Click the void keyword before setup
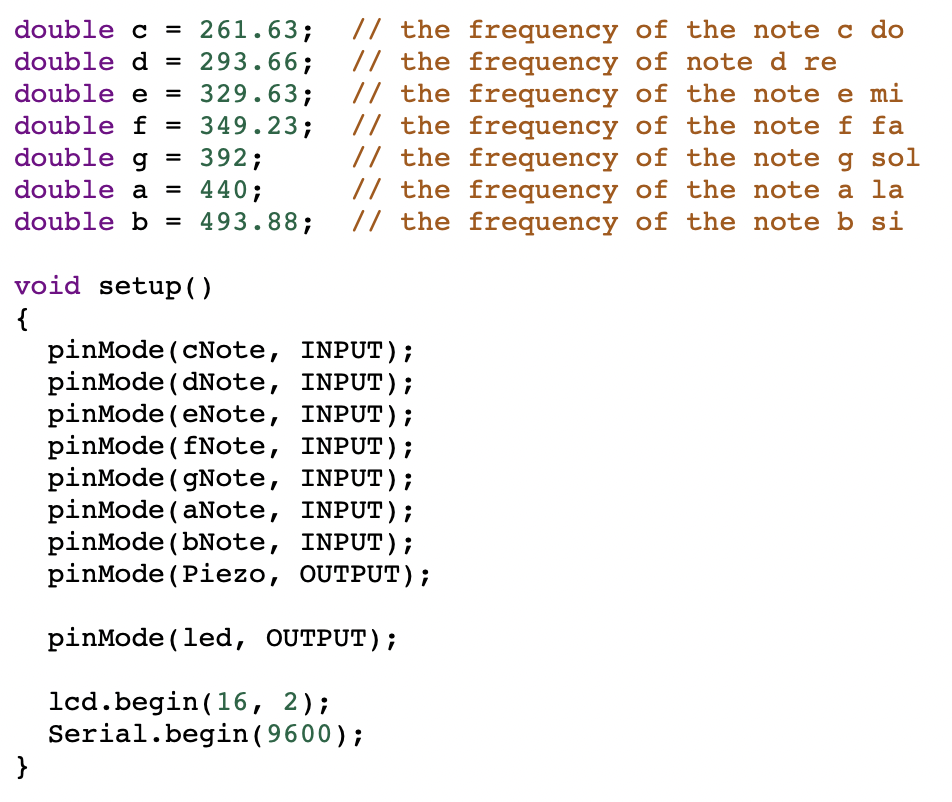 pyautogui.click(x=47, y=286)
